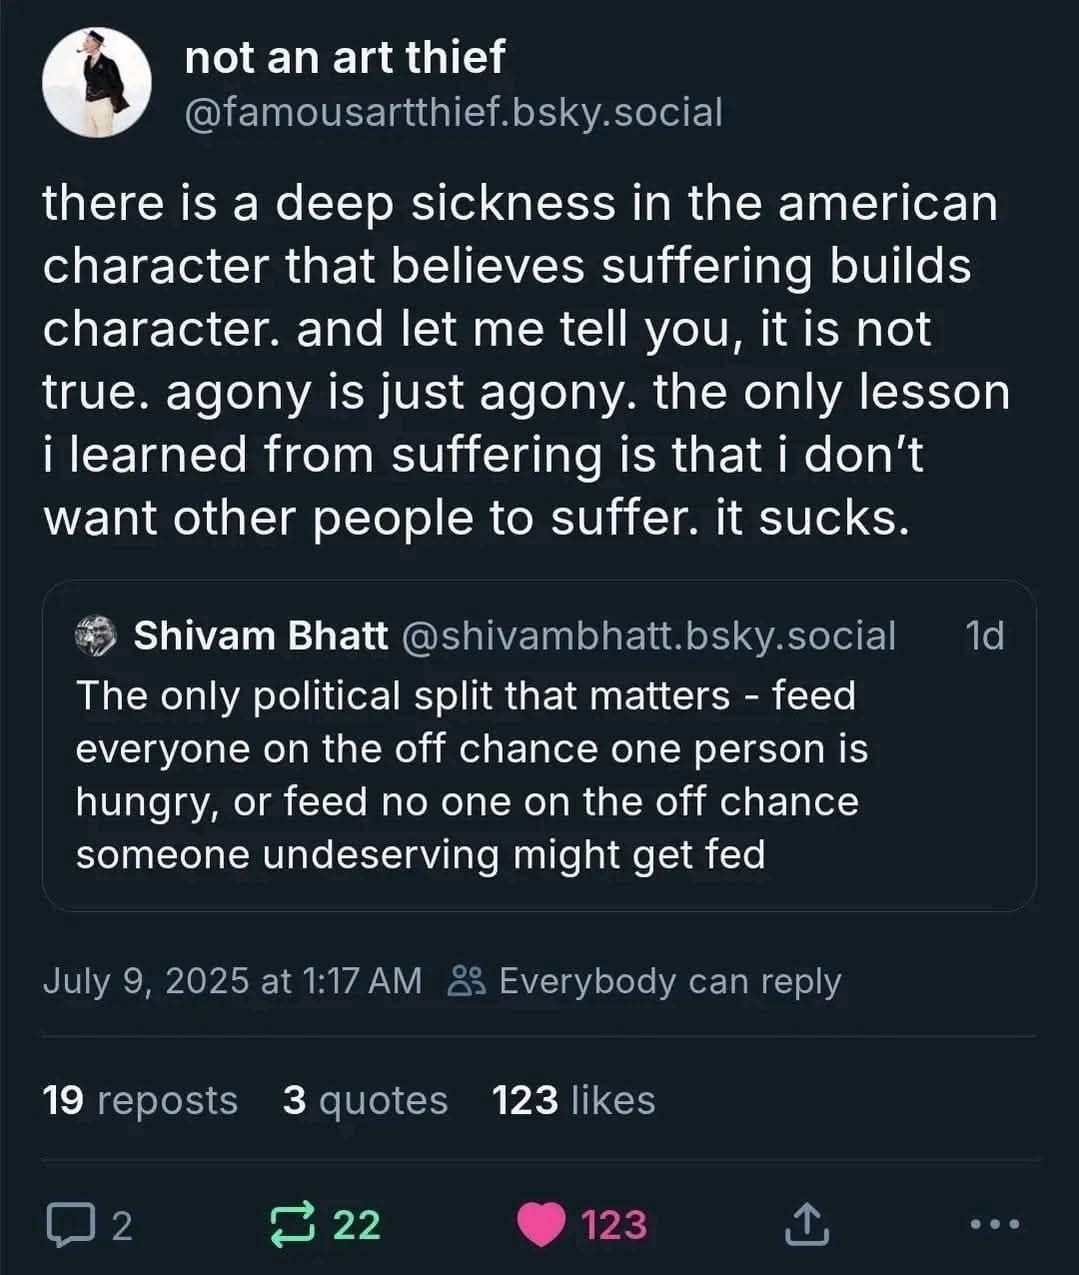
Task: Click the pink heart like icon
Action: [x=541, y=1224]
